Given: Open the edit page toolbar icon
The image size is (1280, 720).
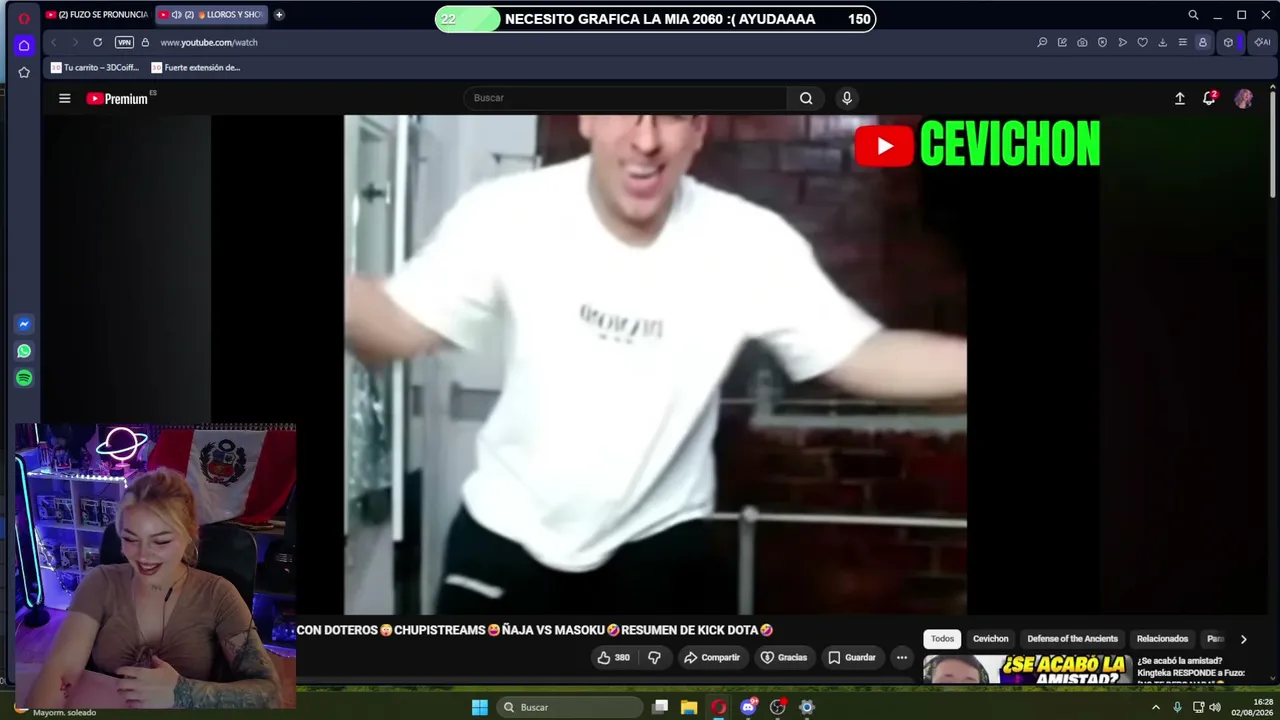Looking at the screenshot, I should coord(1062,42).
